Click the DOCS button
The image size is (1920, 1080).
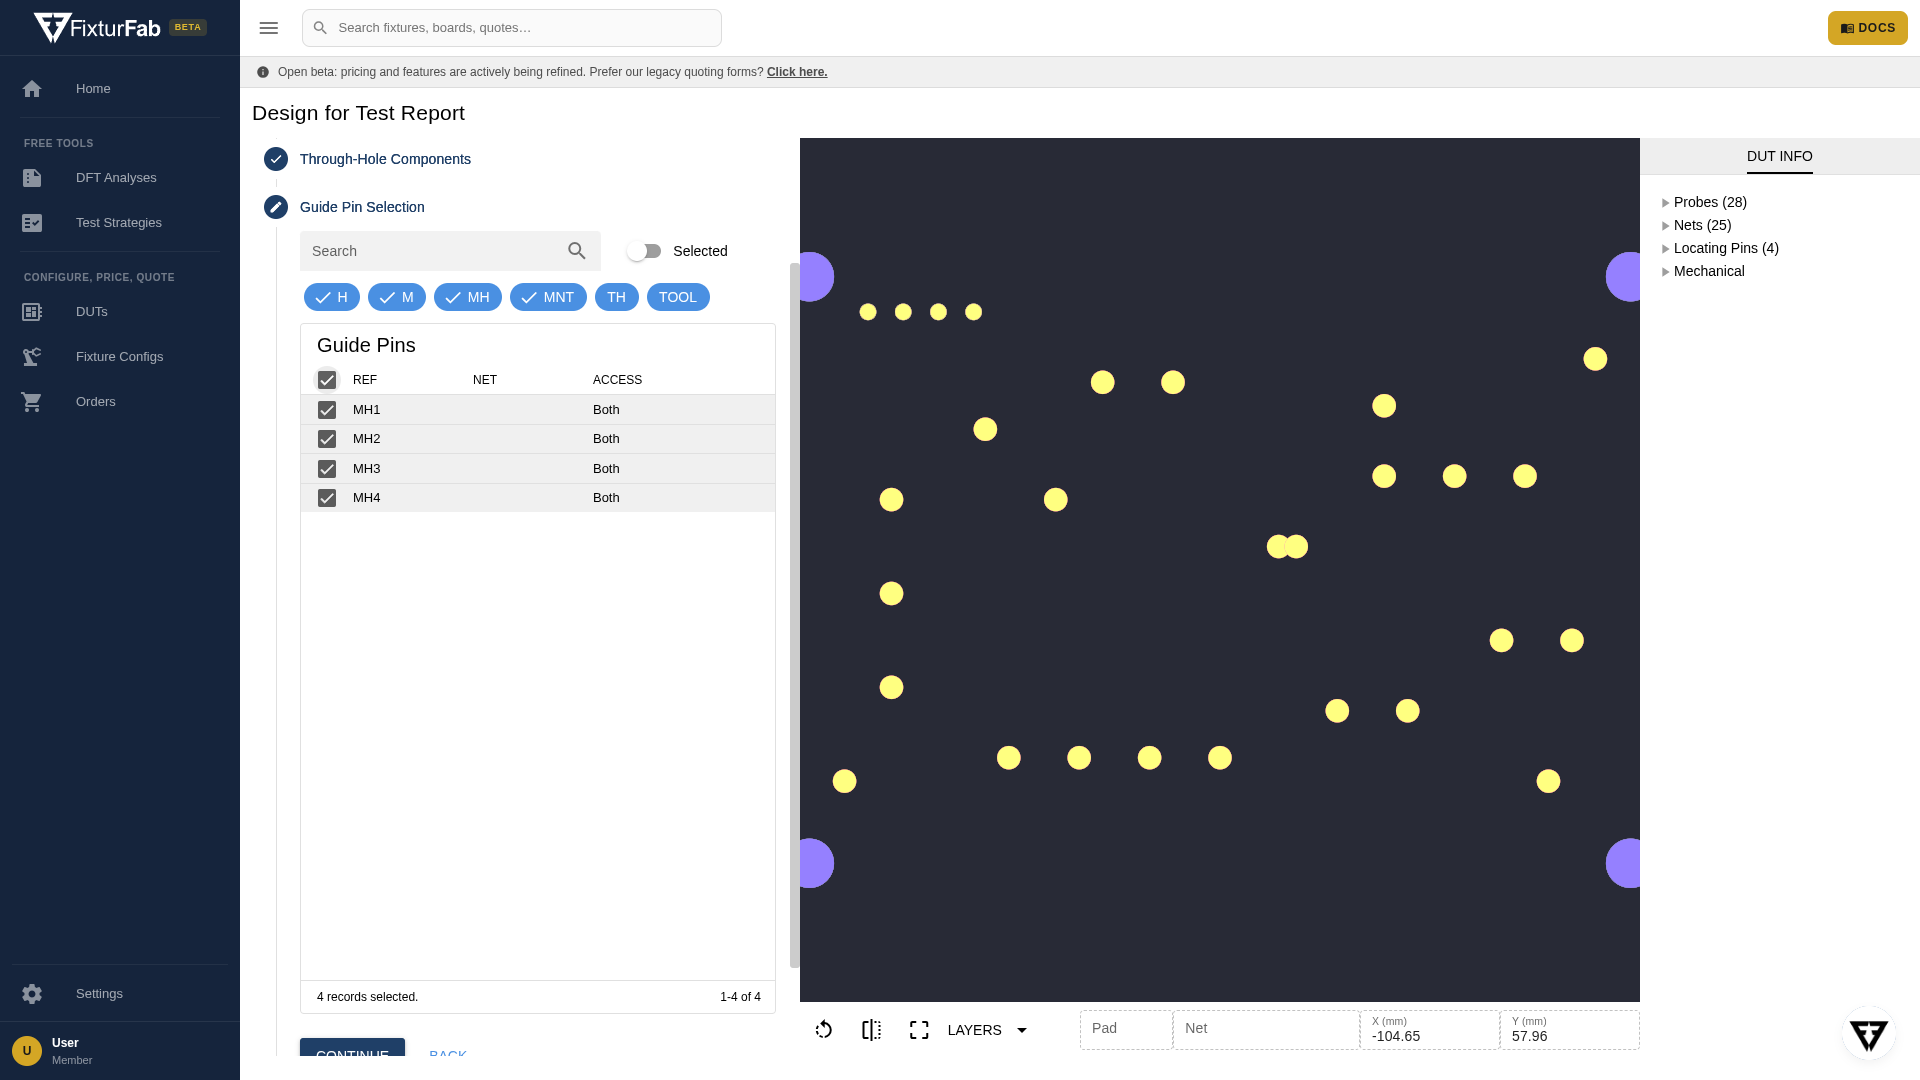(1867, 28)
